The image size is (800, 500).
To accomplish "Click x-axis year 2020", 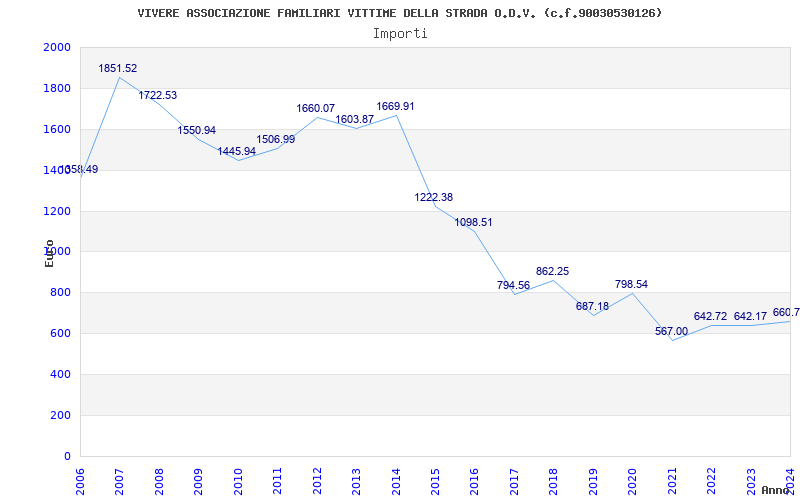I will tap(633, 481).
